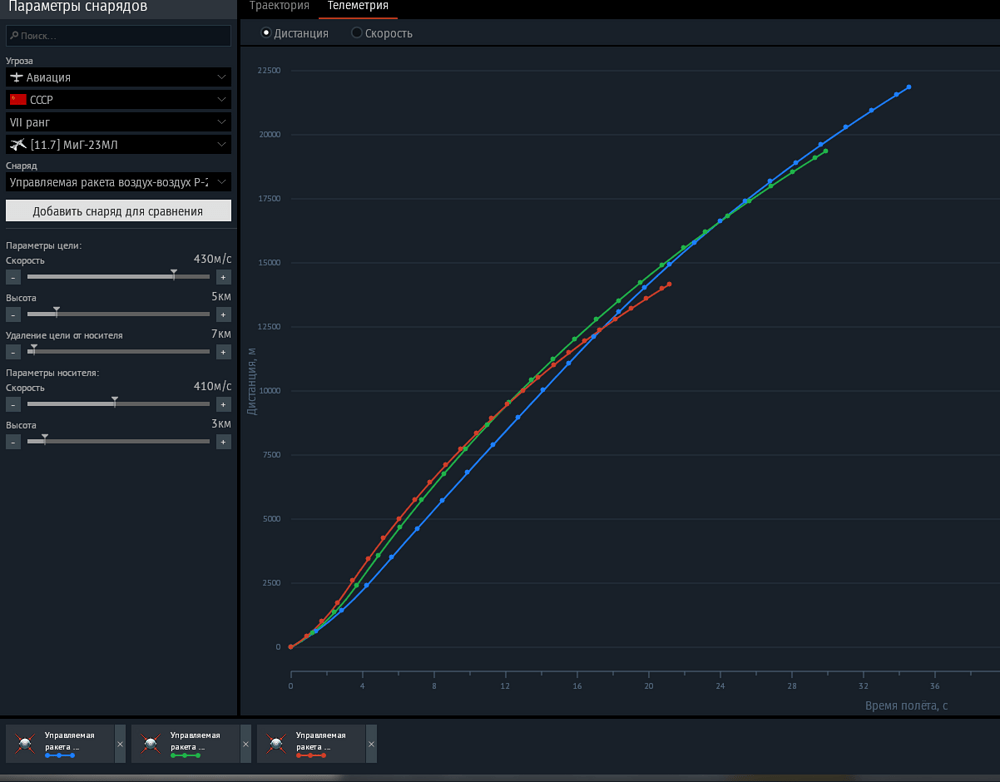Viewport: 1000px width, 782px height.
Task: Open the VII ранг rank dropdown
Action: [119, 122]
